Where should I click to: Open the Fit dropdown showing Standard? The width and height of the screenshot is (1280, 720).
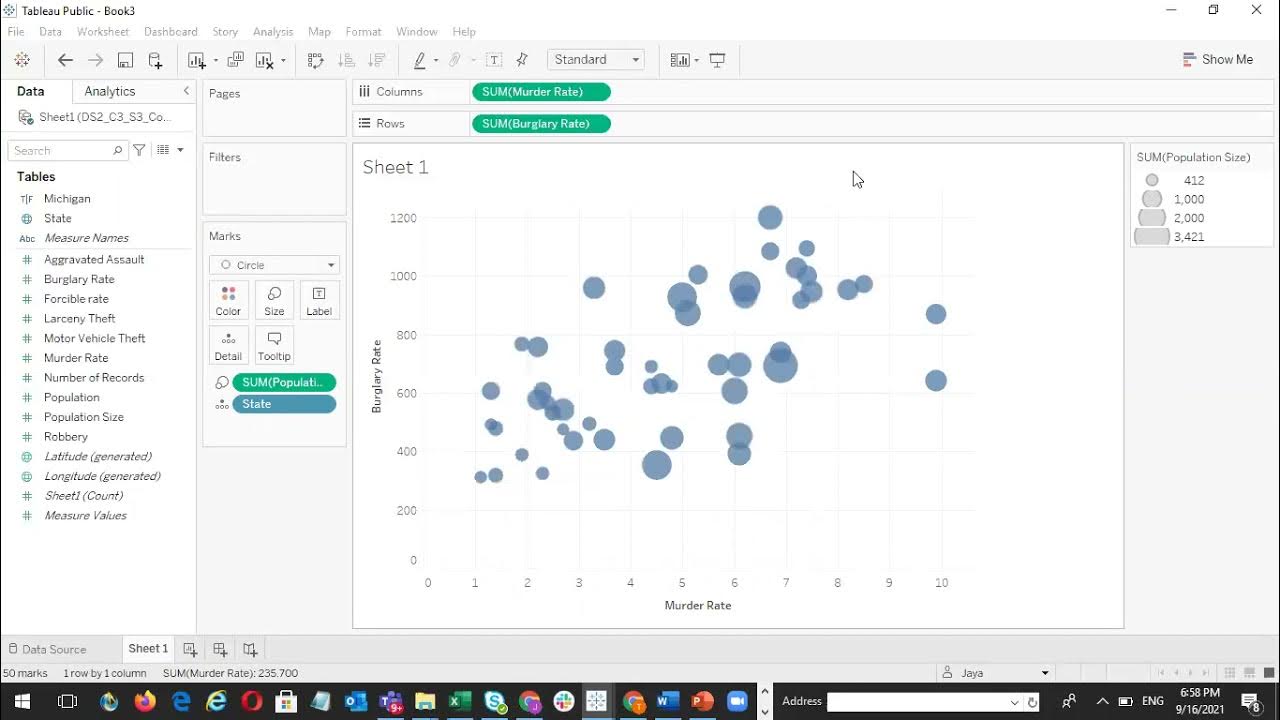[x=596, y=60]
